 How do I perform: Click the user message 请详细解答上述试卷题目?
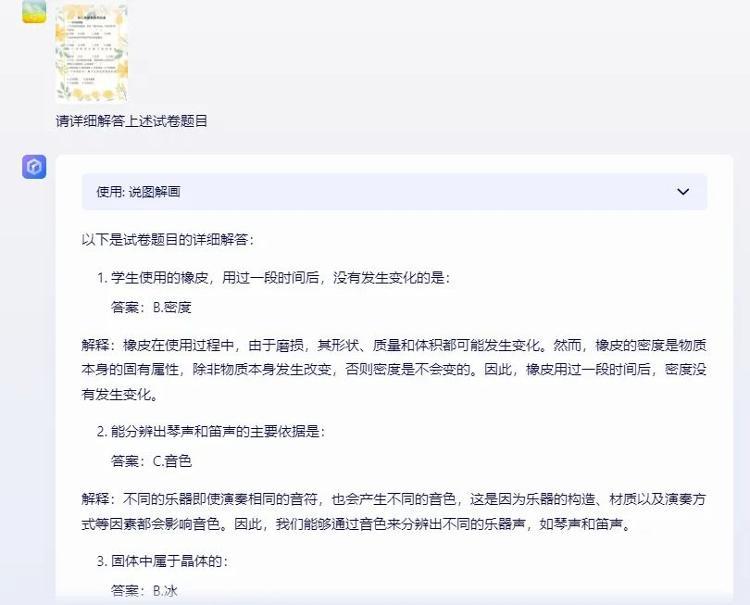click(x=132, y=121)
